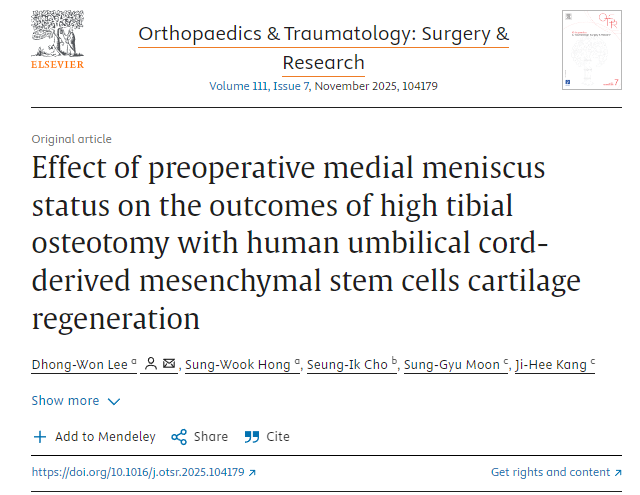Click the author email envelope icon
Image resolution: width=640 pixels, height=495 pixels.
pos(168,365)
